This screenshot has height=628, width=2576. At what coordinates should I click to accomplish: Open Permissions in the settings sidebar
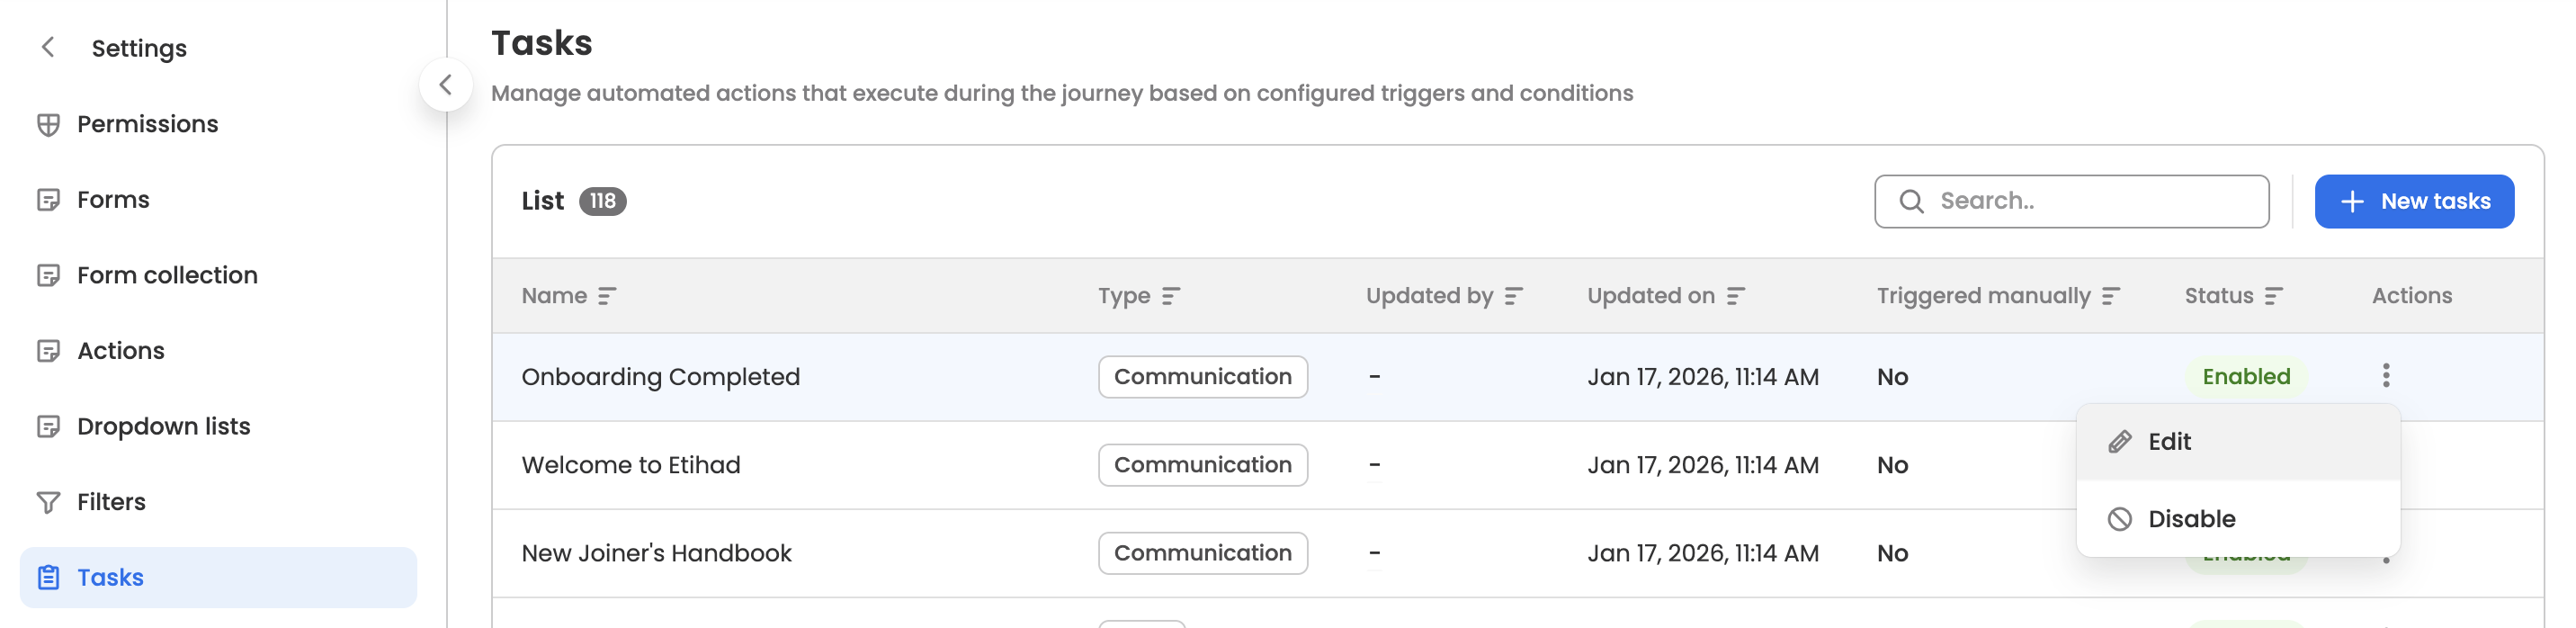click(x=147, y=124)
